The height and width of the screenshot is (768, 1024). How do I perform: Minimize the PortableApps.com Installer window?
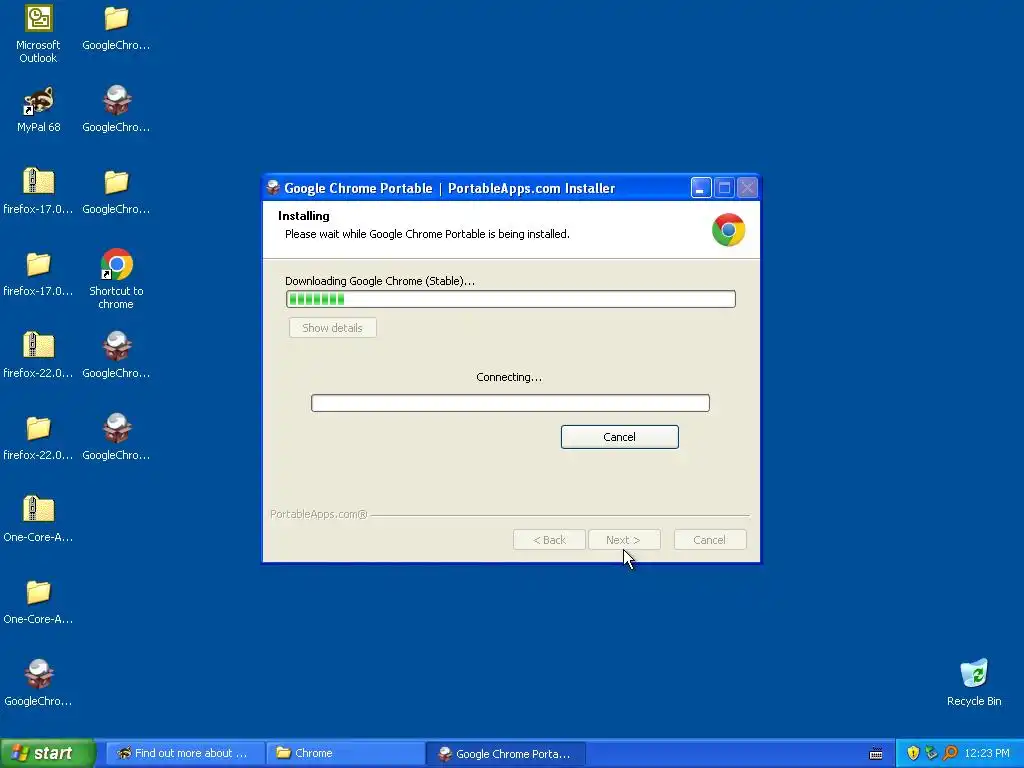click(701, 188)
